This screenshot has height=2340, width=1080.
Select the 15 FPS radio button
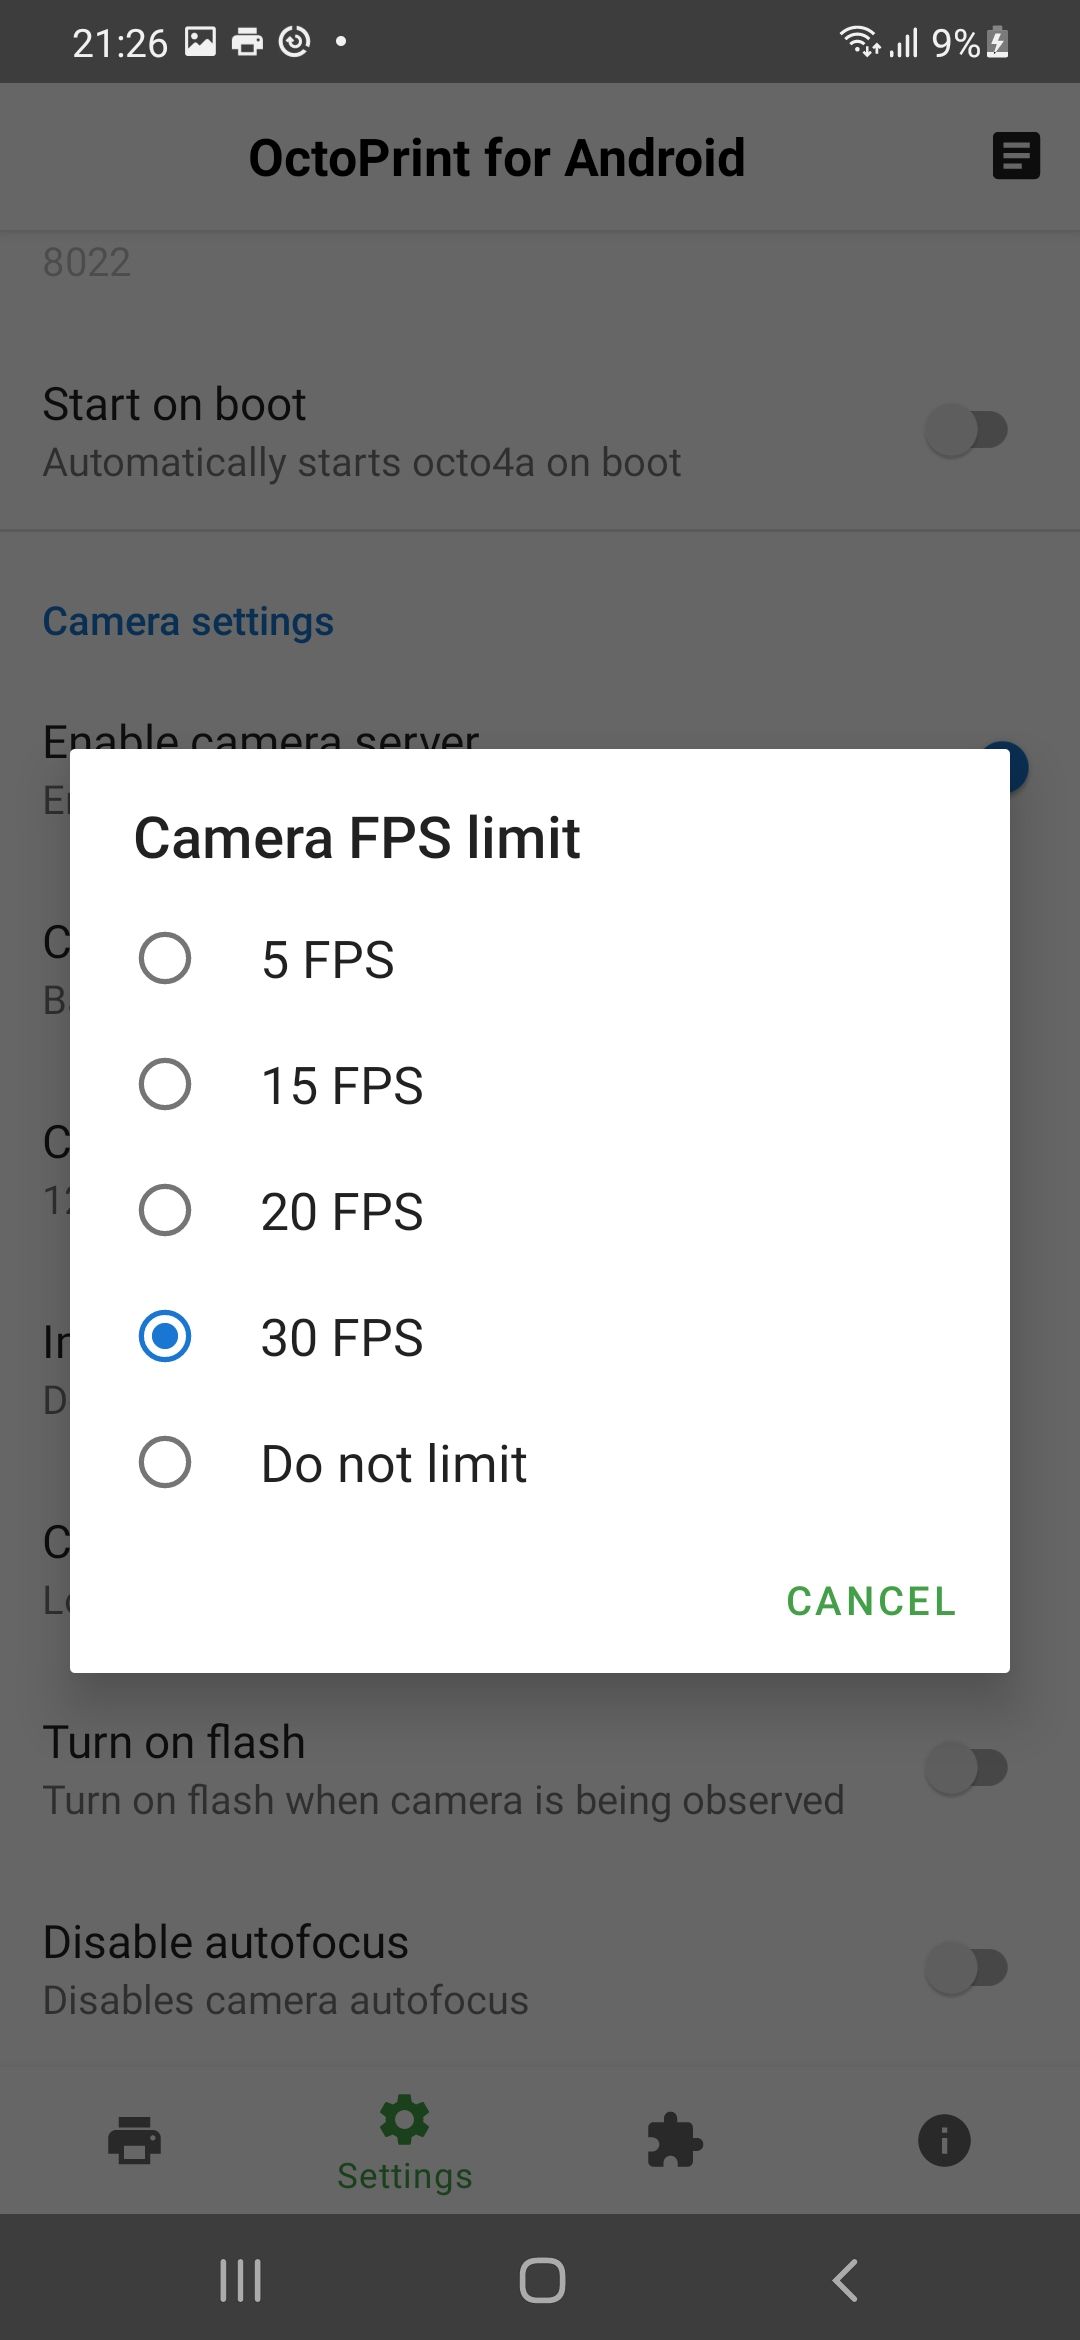tap(165, 1085)
